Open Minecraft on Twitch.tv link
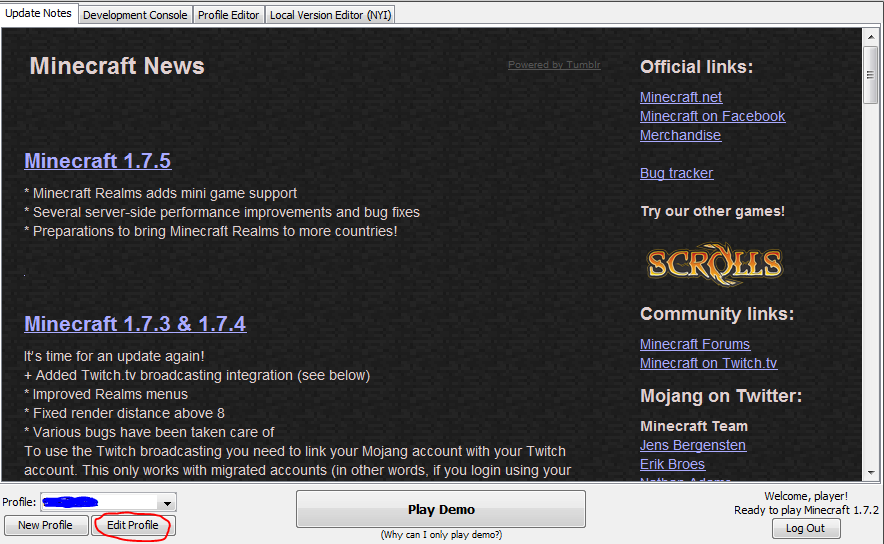884x544 pixels. 709,364
